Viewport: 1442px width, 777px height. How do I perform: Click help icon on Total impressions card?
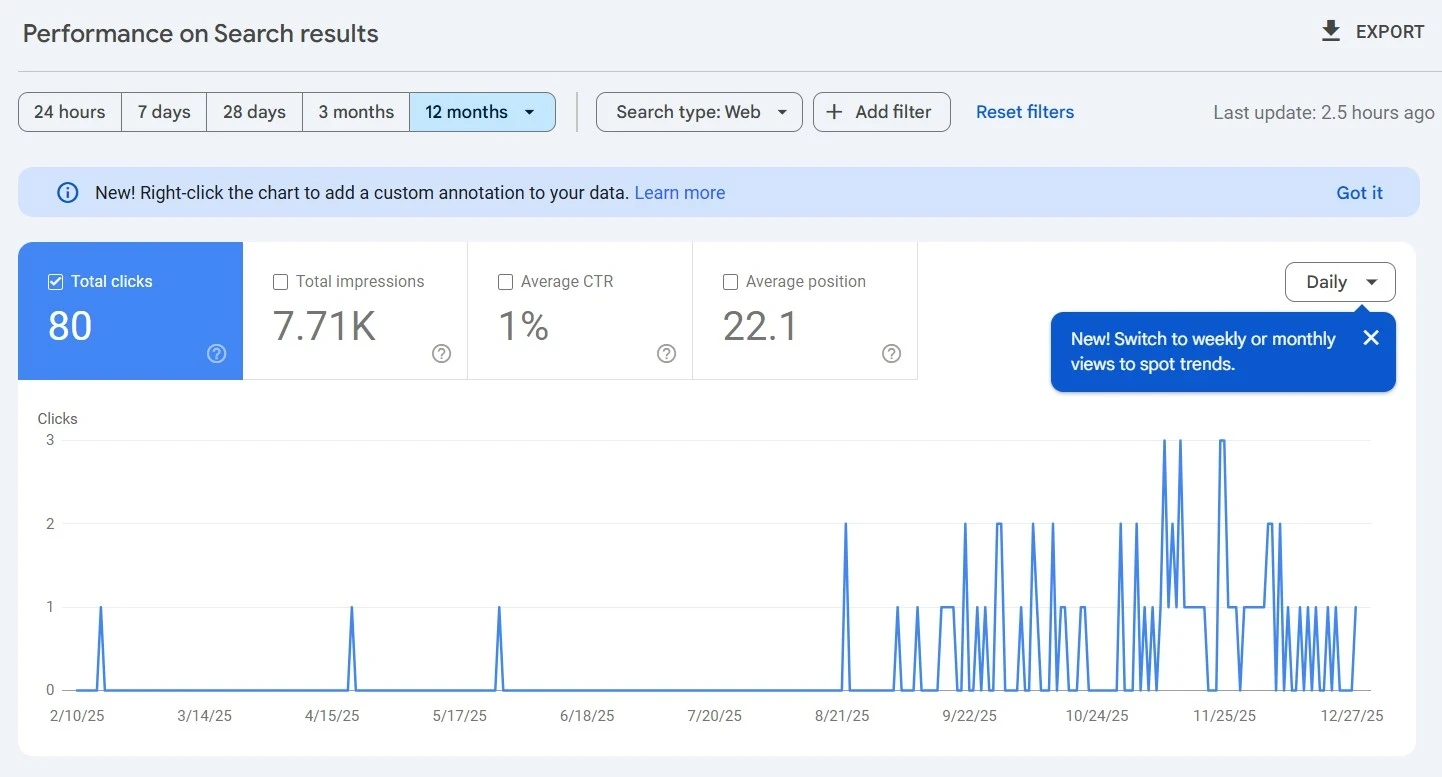click(x=441, y=353)
